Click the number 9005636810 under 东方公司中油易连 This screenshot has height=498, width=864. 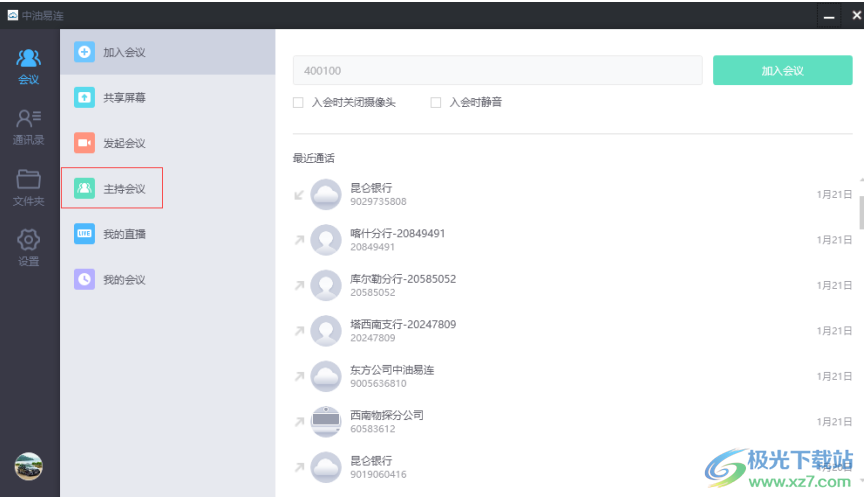coord(378,383)
